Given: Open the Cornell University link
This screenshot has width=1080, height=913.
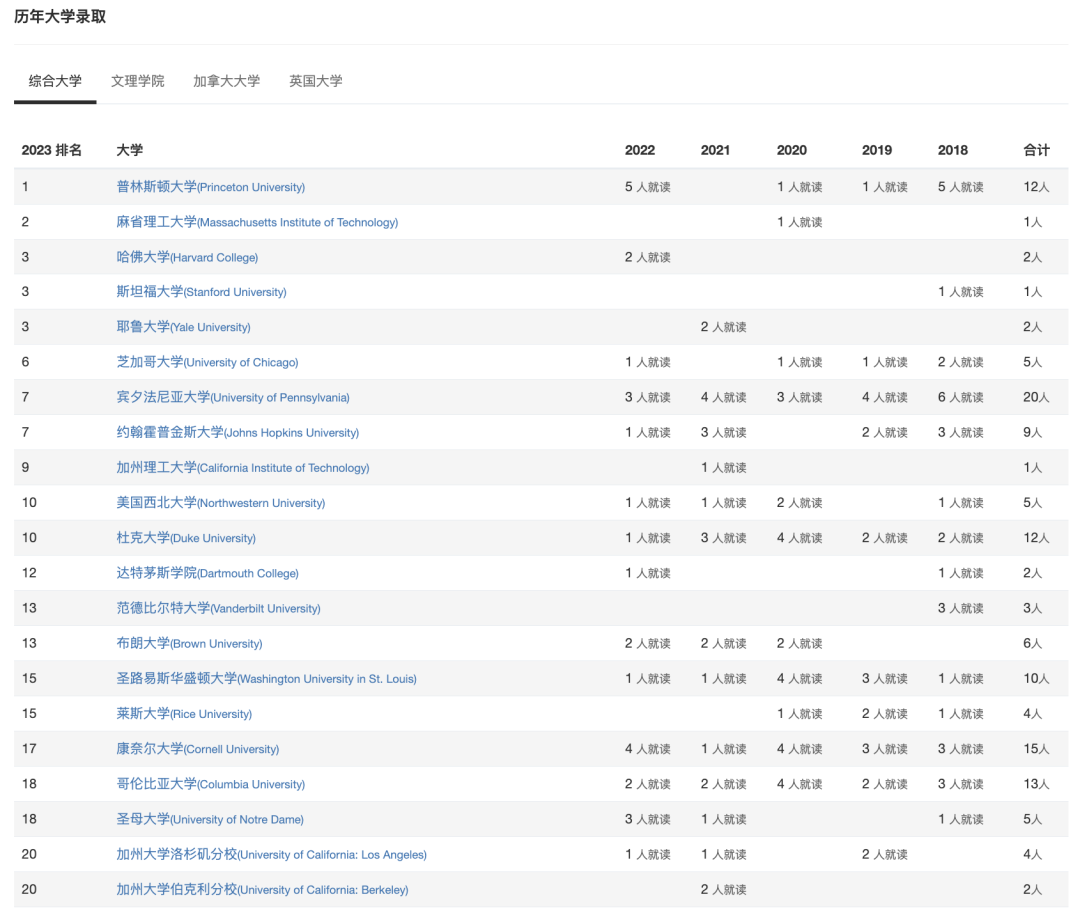Looking at the screenshot, I should 197,749.
